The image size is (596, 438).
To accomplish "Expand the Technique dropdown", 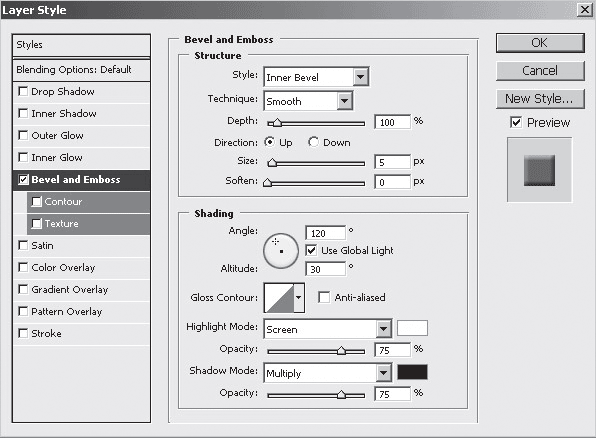I will [x=308, y=101].
